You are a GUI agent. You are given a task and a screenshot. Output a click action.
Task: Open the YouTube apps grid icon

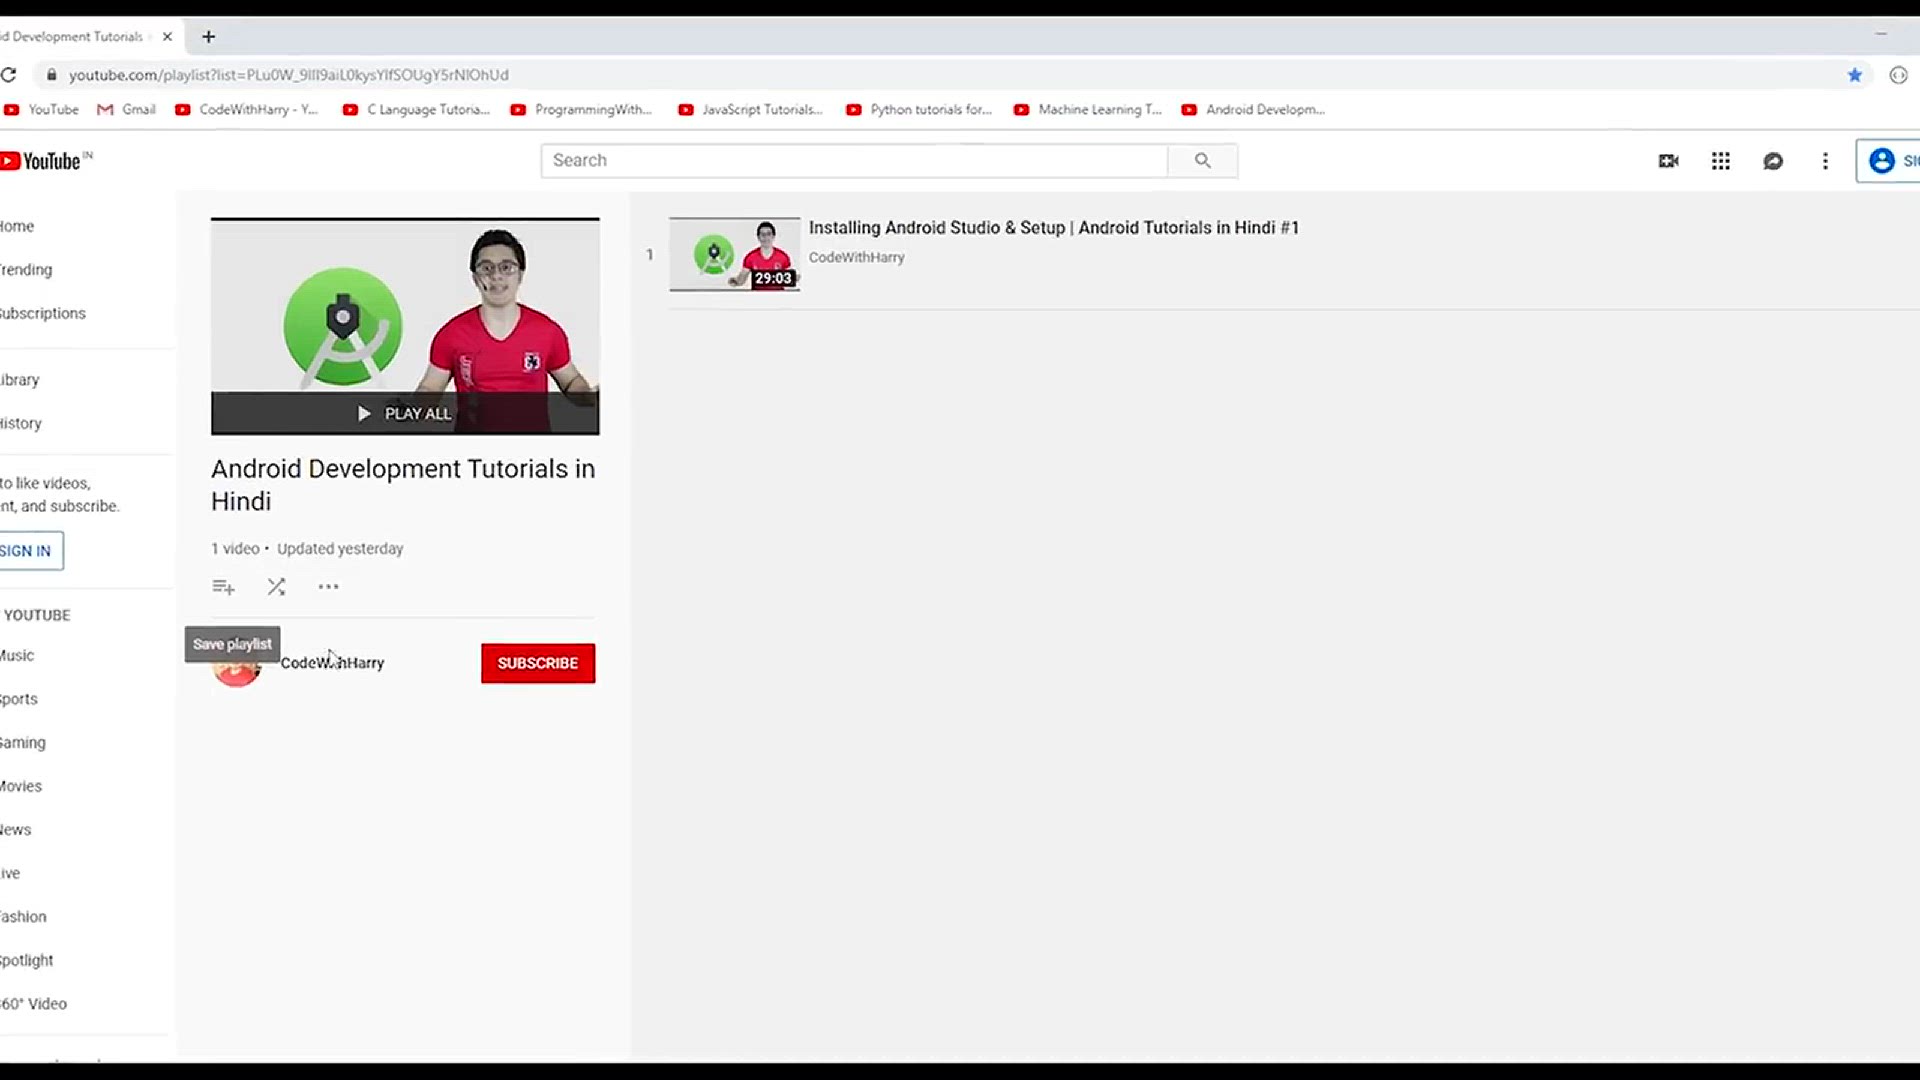point(1720,161)
